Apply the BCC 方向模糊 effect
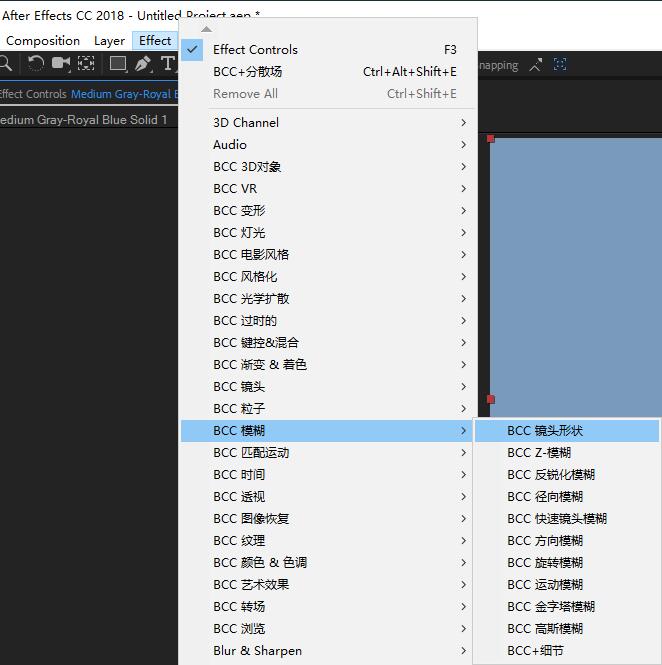662x665 pixels. (567, 541)
